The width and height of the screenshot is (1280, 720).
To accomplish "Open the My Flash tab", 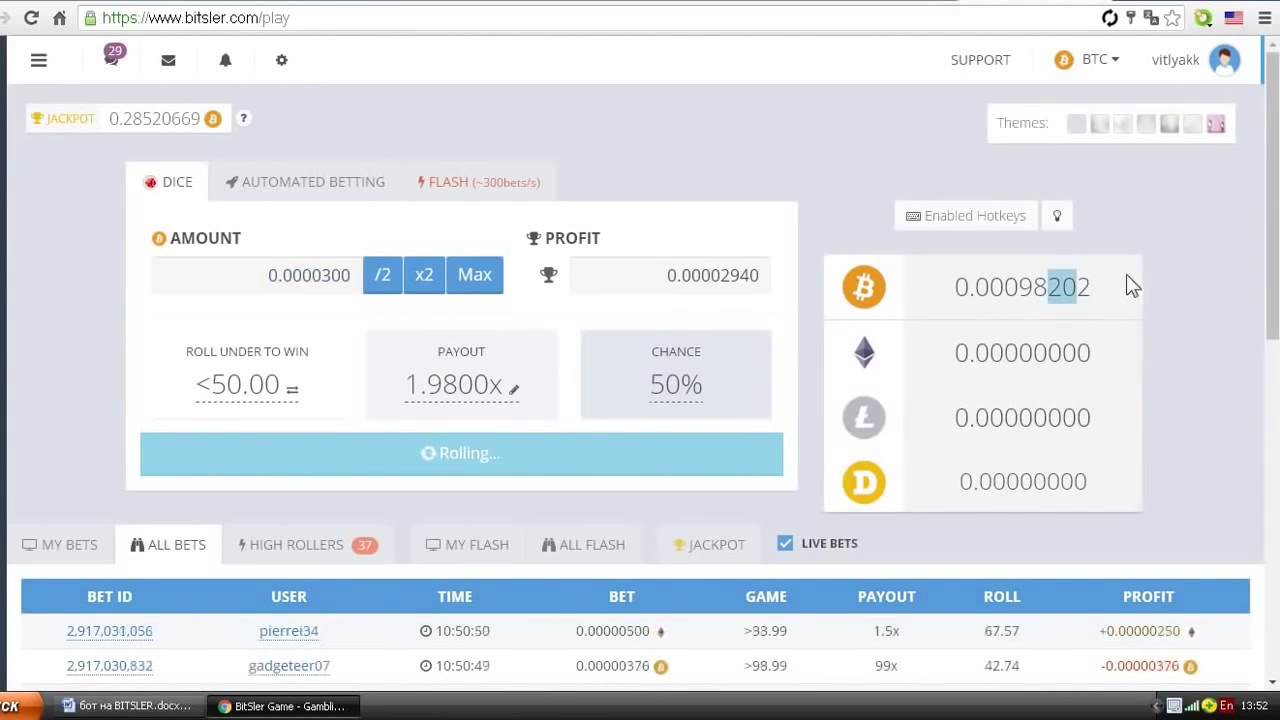I will (467, 544).
